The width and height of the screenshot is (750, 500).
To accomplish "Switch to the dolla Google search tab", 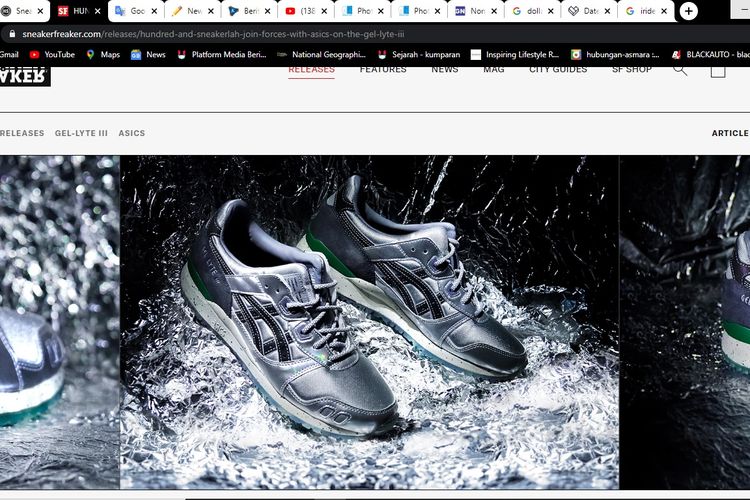I will point(531,11).
